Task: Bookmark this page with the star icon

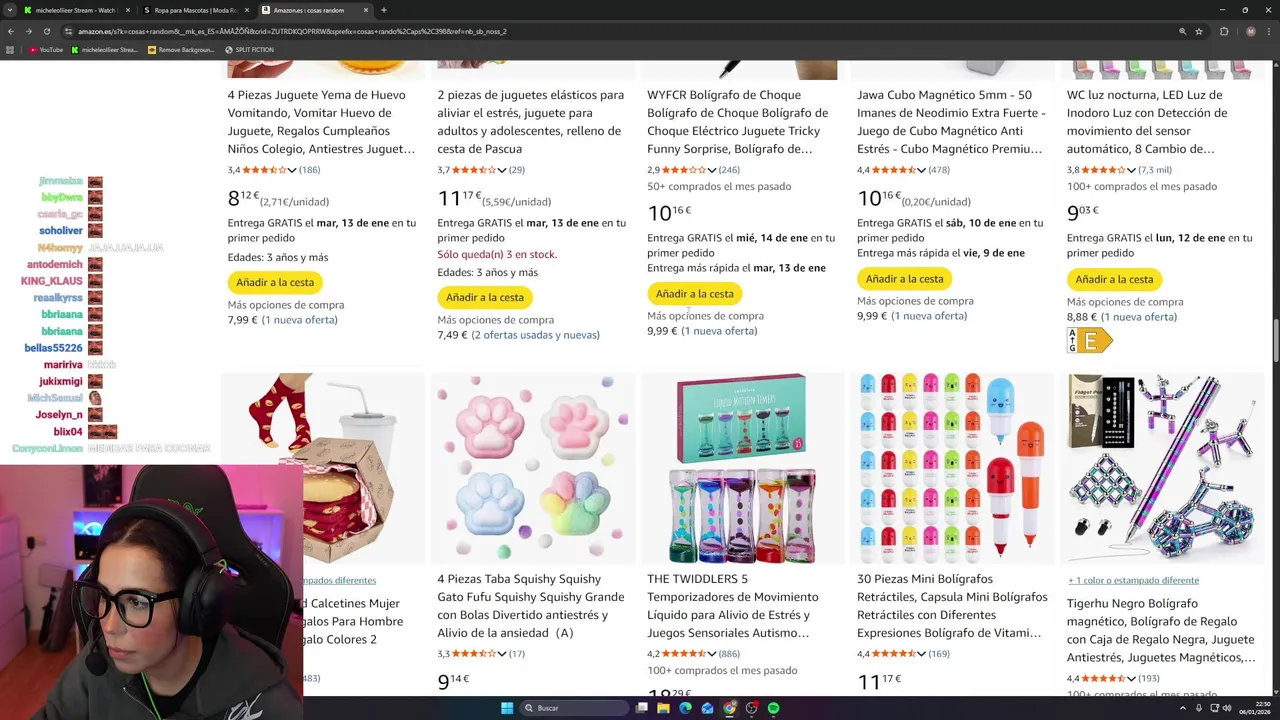Action: coord(1200,31)
